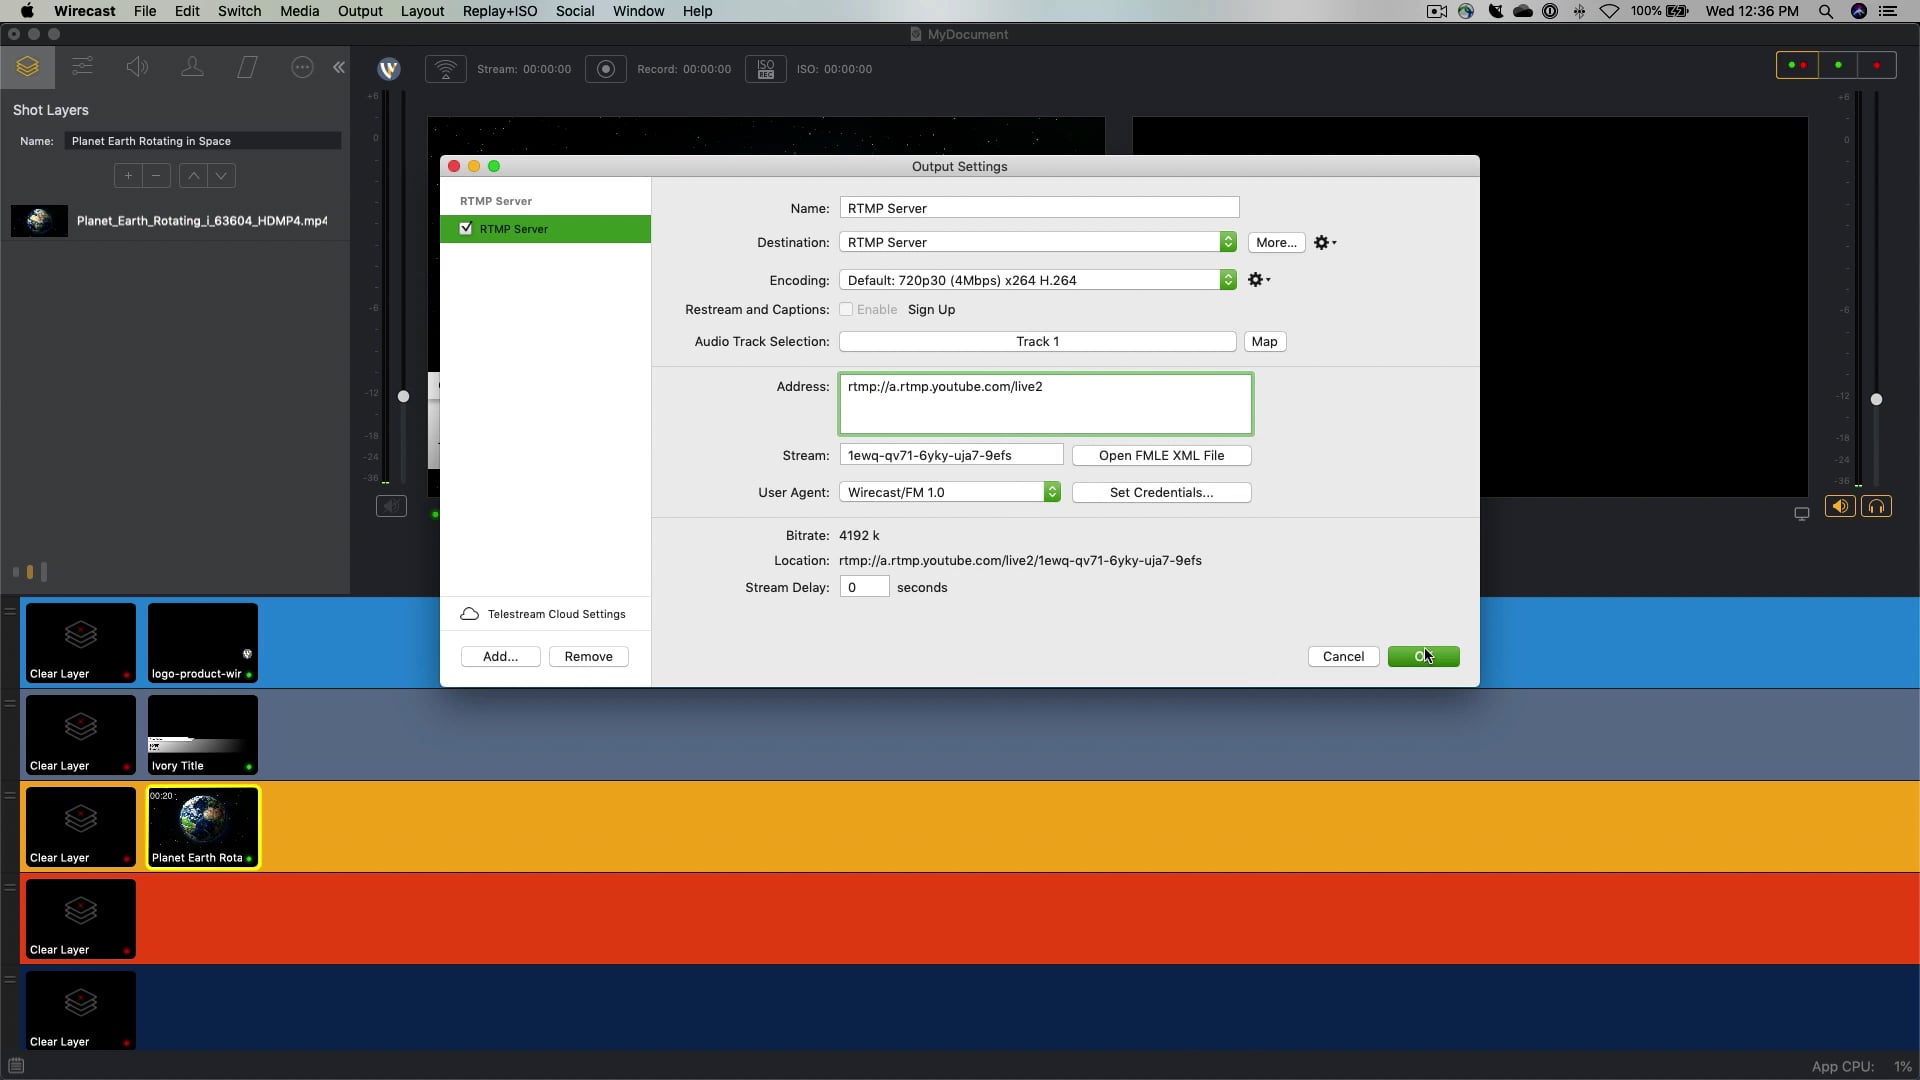The width and height of the screenshot is (1920, 1080).
Task: Toggle the RTMP Server output checkbox
Action: point(466,229)
